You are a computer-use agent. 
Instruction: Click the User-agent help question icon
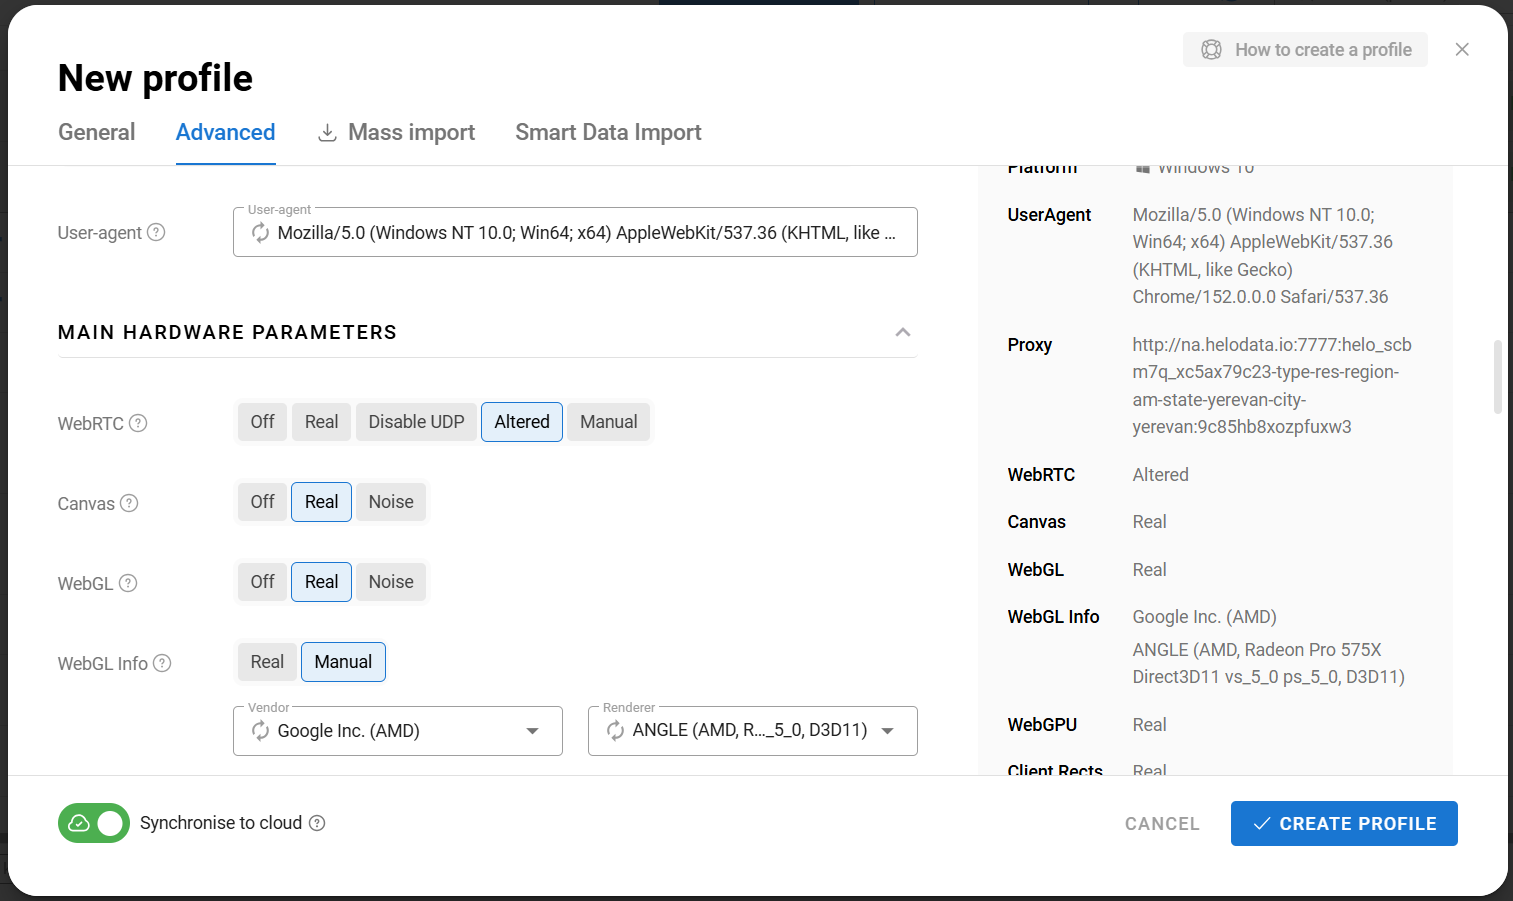(156, 232)
